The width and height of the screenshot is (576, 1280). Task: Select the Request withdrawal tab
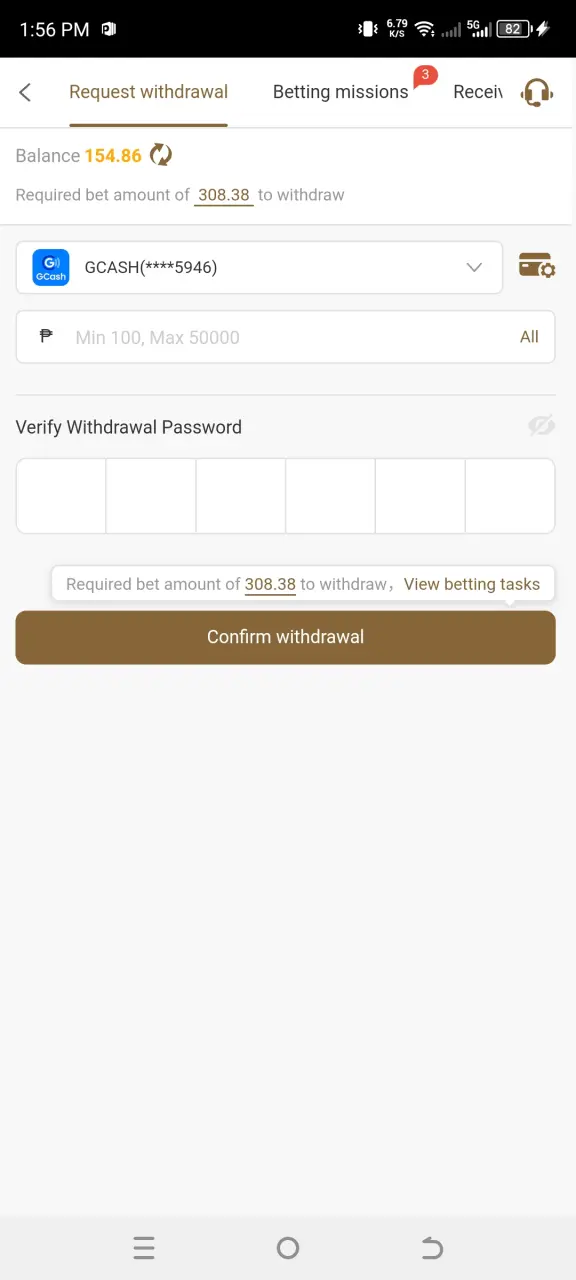149,92
